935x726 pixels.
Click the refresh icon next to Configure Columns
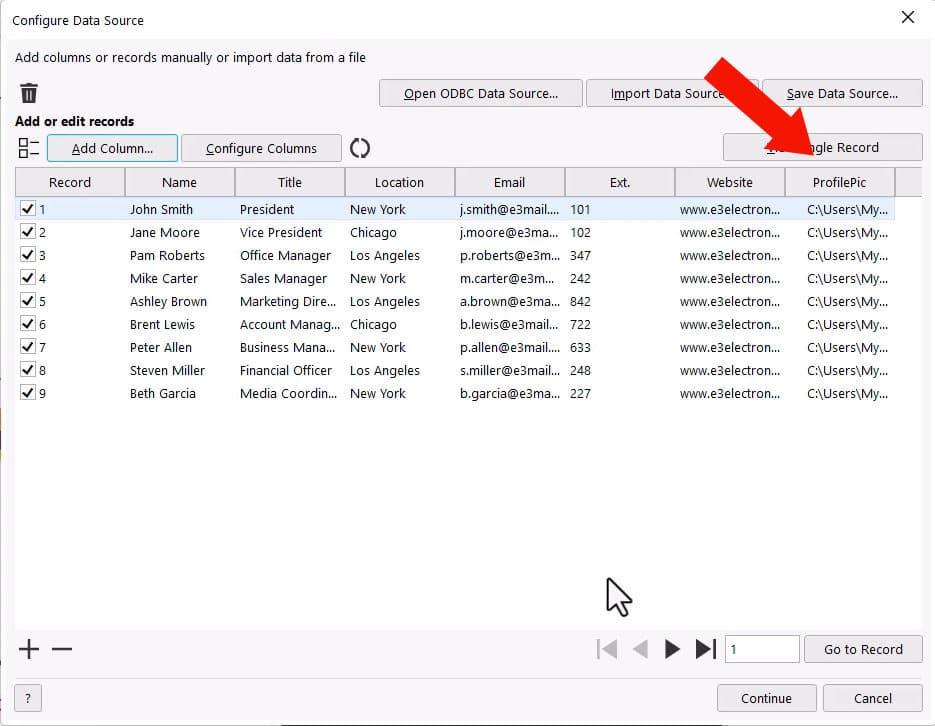360,147
